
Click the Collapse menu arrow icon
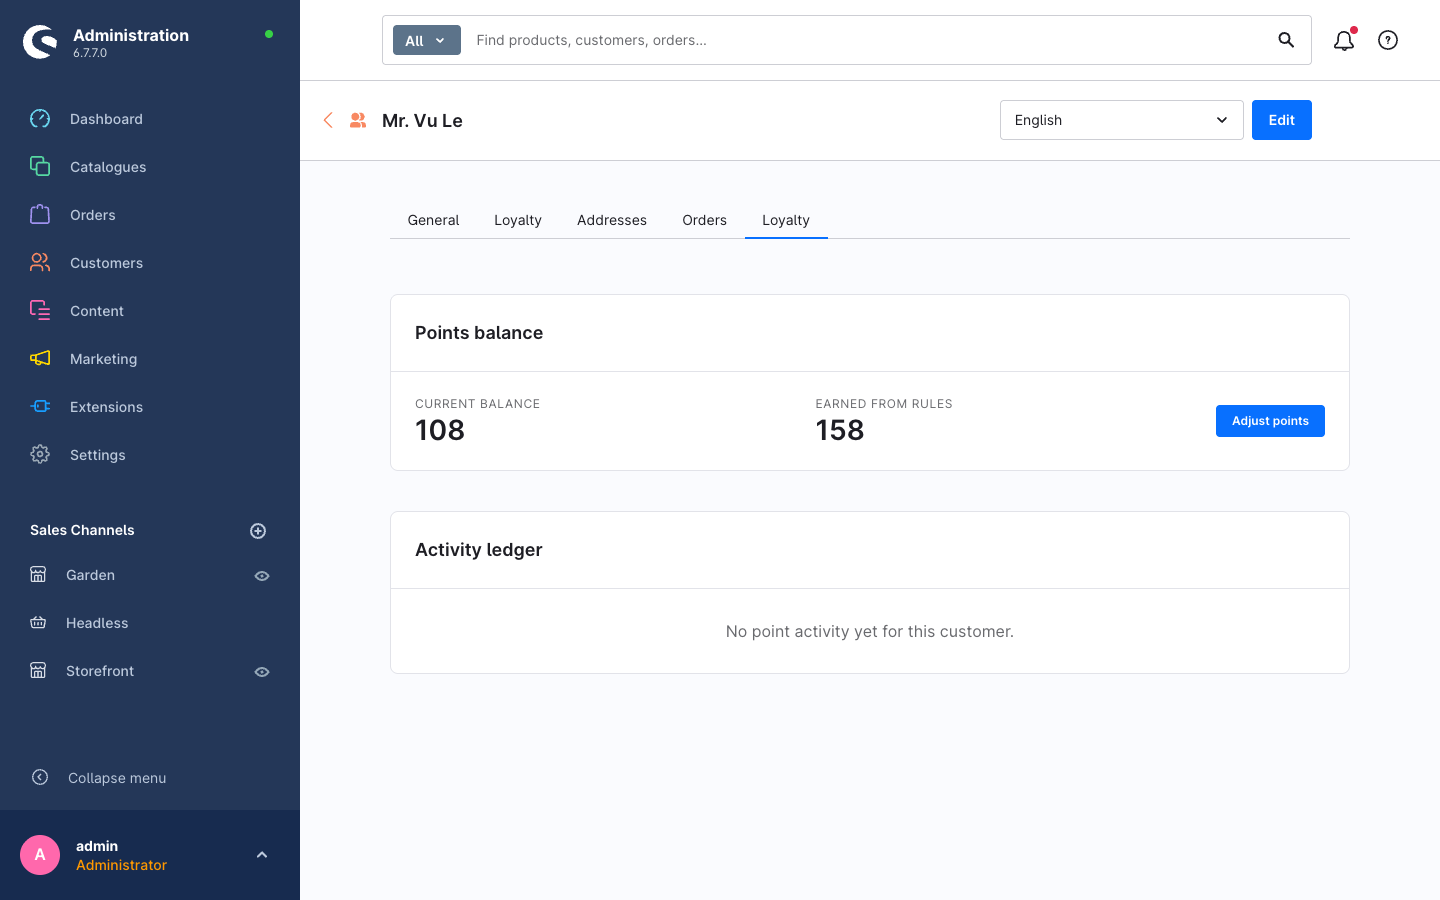40,777
